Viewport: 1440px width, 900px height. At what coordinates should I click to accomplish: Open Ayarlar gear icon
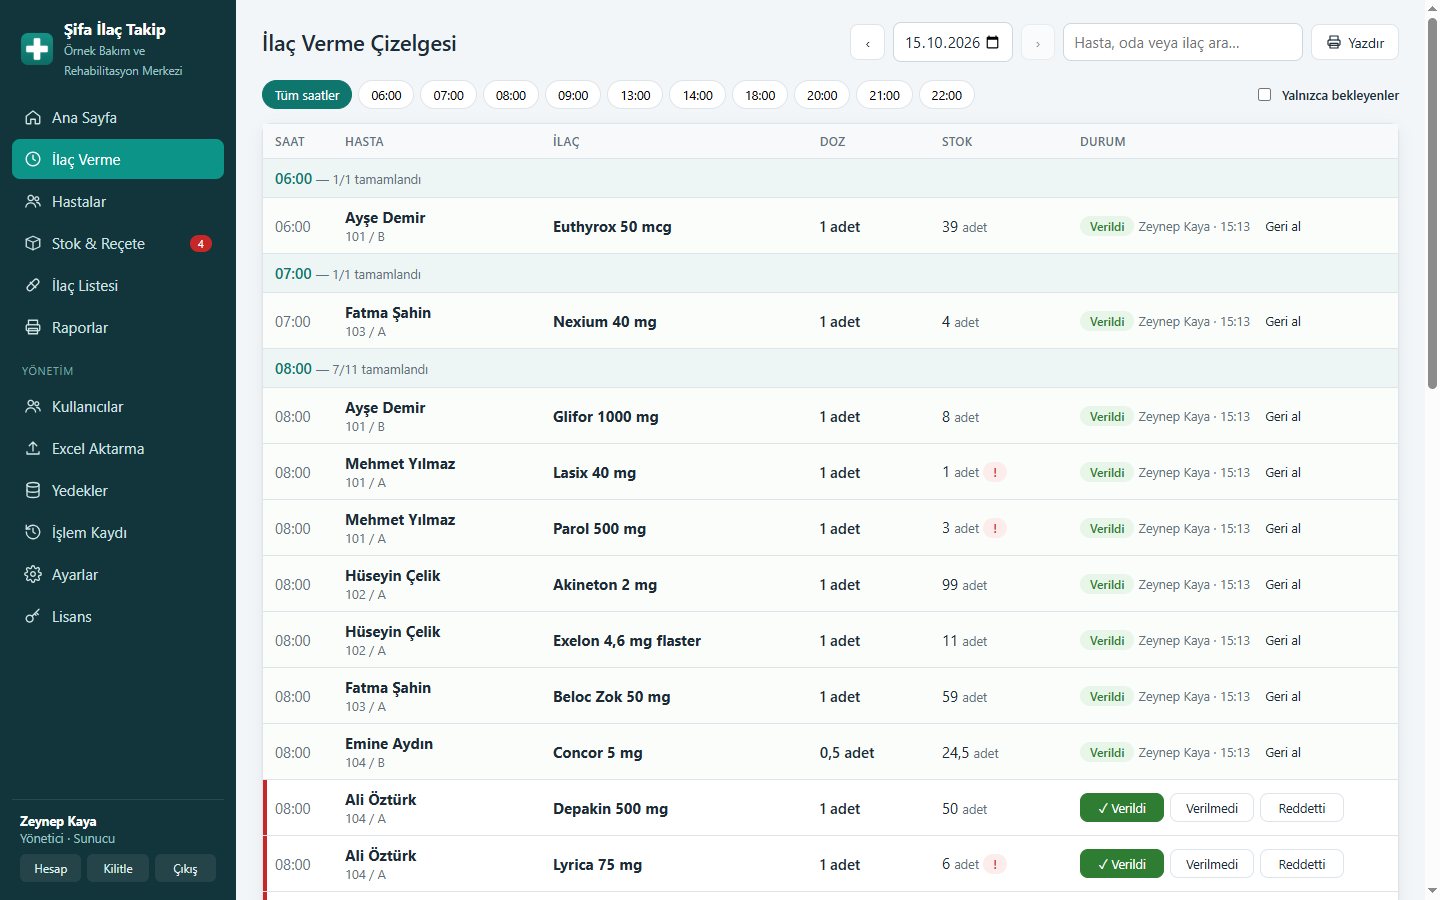click(33, 575)
